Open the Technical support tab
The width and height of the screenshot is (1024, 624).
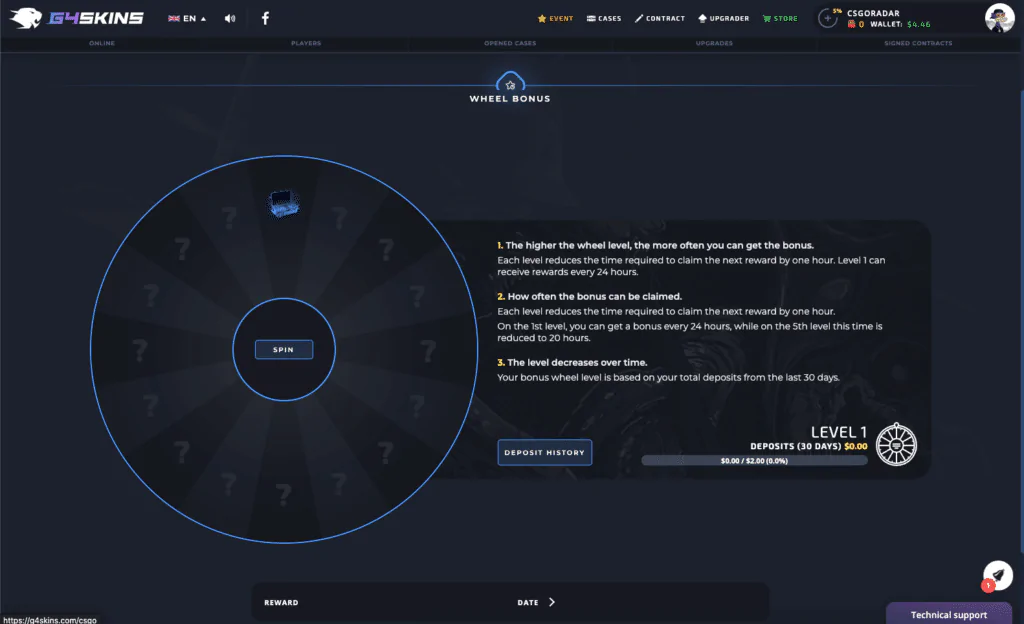[x=949, y=614]
